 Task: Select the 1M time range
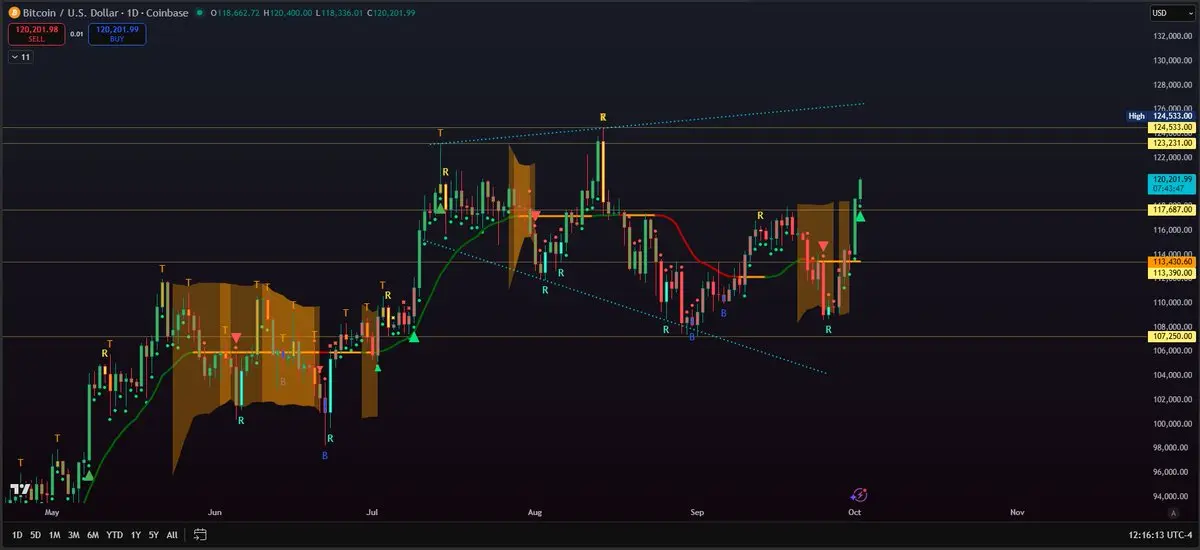pos(55,535)
